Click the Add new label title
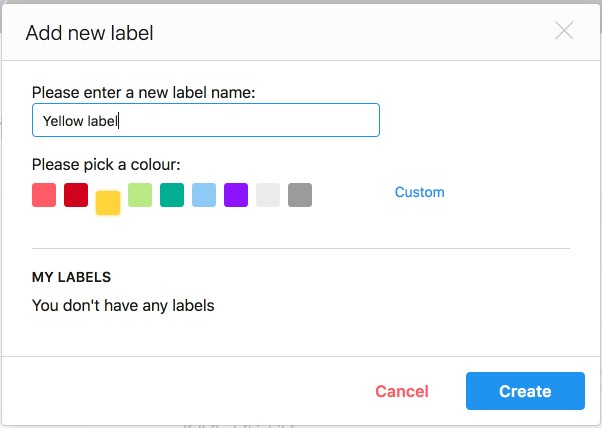The image size is (602, 428). pyautogui.click(x=89, y=33)
